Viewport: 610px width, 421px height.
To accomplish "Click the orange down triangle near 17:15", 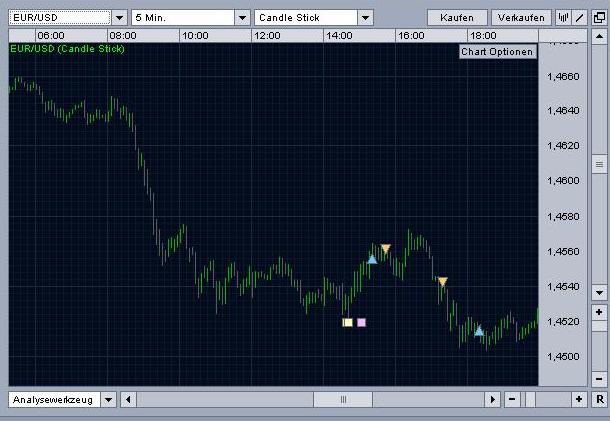I will (443, 281).
